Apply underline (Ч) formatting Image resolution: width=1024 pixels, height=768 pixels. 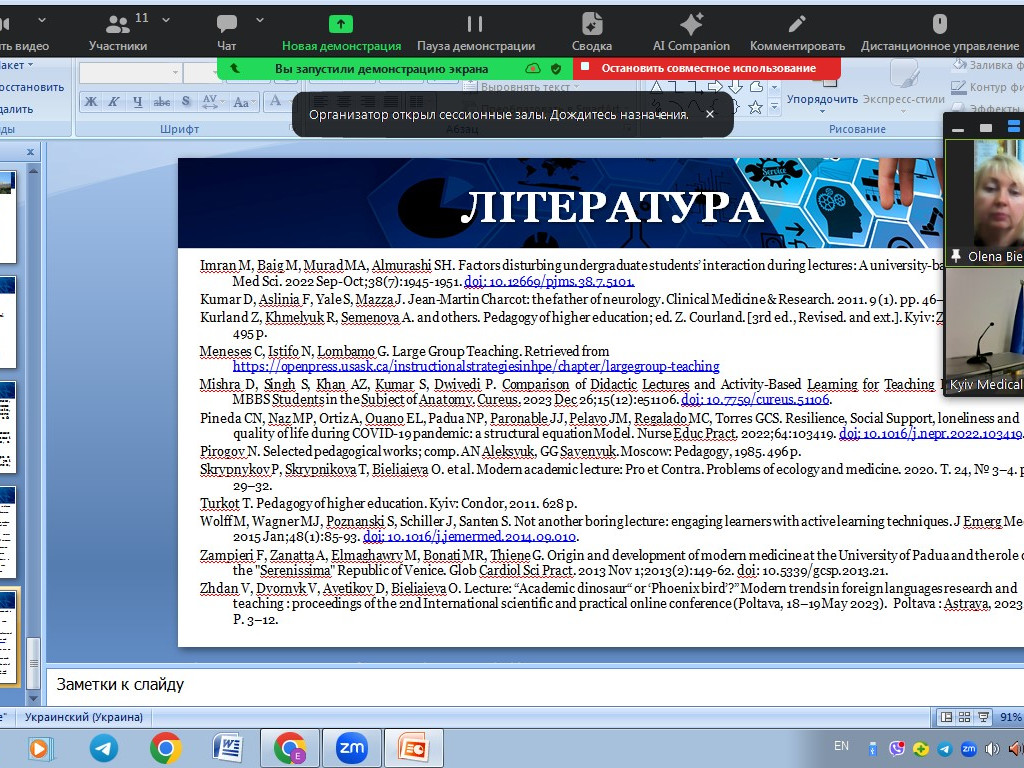click(137, 101)
